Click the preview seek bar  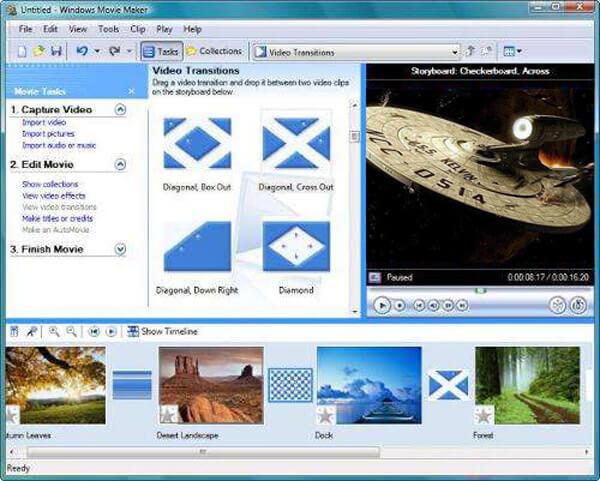pos(480,291)
